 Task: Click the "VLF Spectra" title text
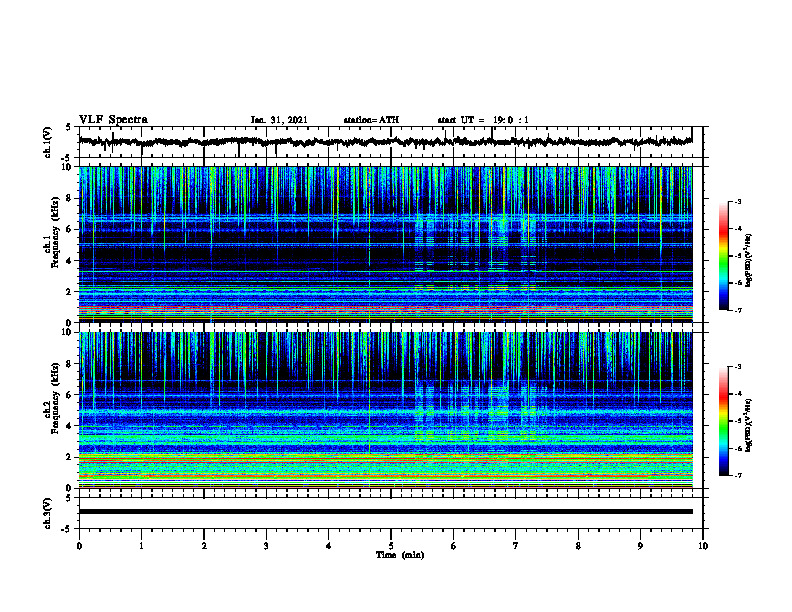tap(113, 120)
